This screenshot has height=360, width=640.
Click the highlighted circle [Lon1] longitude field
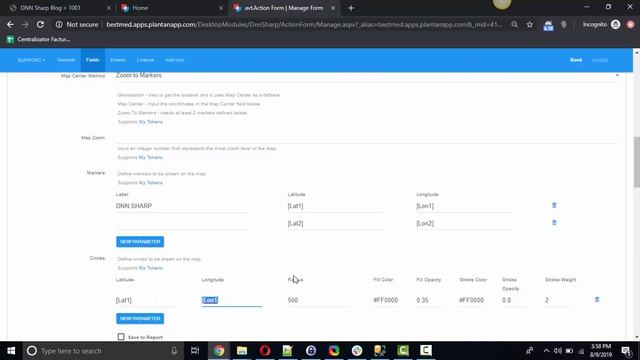click(x=232, y=300)
